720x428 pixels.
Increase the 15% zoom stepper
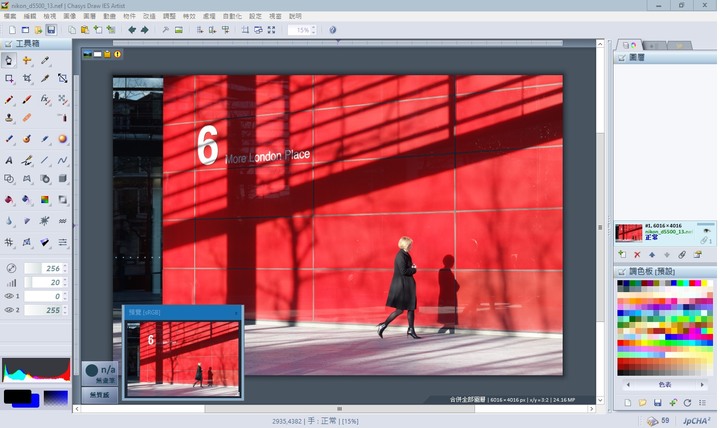pyautogui.click(x=314, y=28)
